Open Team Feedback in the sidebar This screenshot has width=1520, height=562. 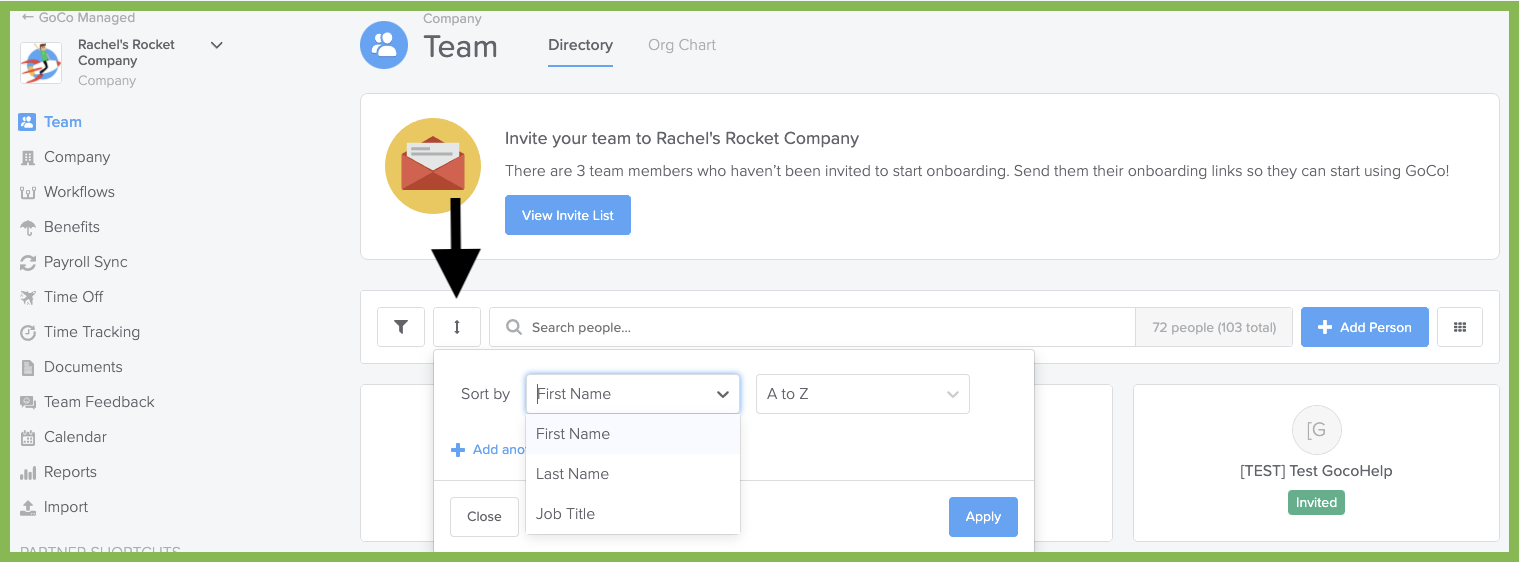click(x=99, y=402)
